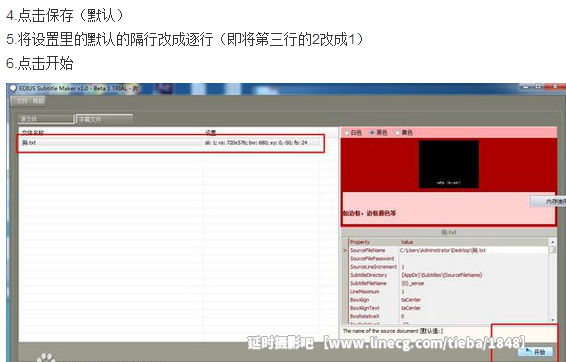This screenshot has width=566, height=362.
Task: Switch to the 字幕文件 tab
Action: (105, 119)
